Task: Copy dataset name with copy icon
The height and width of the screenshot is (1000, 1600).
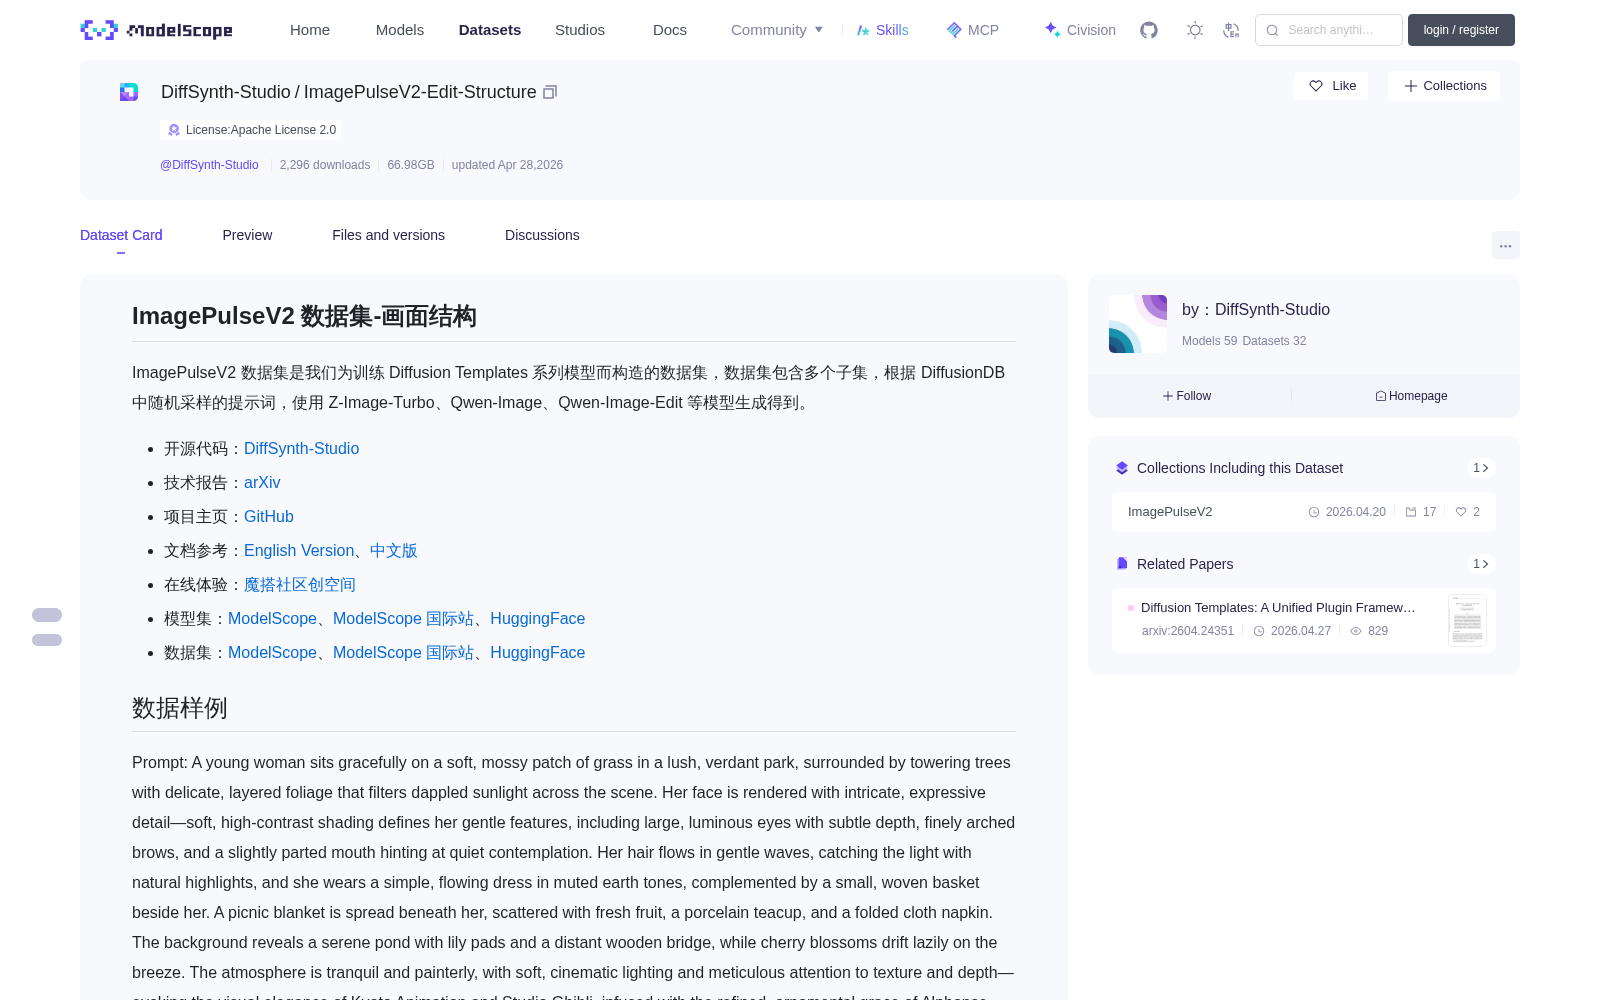Action: tap(550, 92)
